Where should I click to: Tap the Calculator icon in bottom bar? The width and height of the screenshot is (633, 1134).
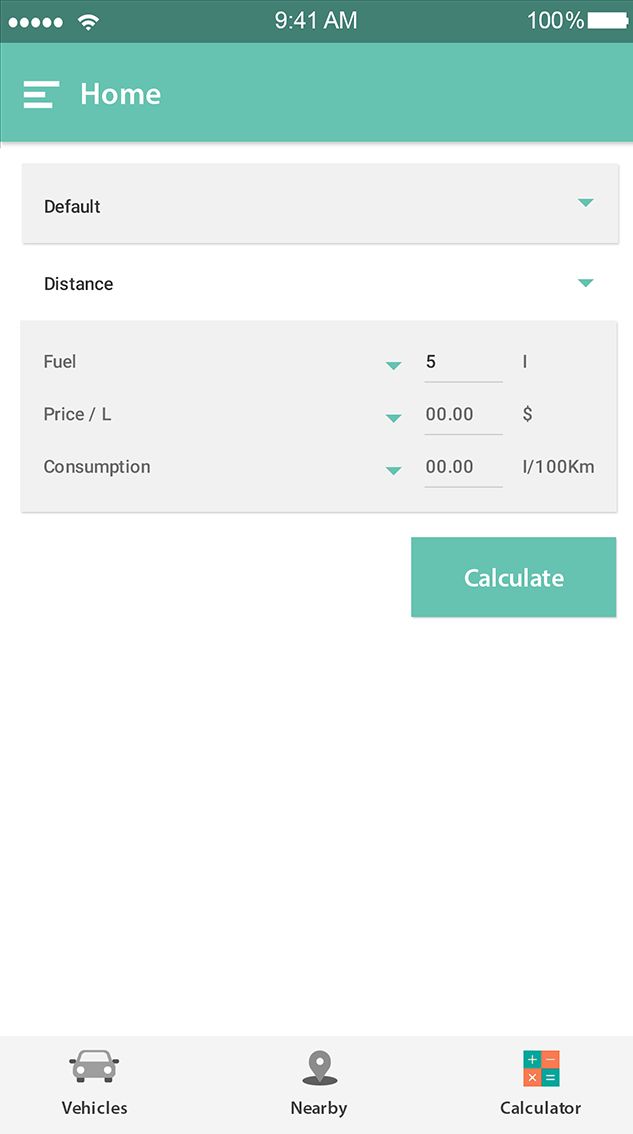(x=541, y=1068)
